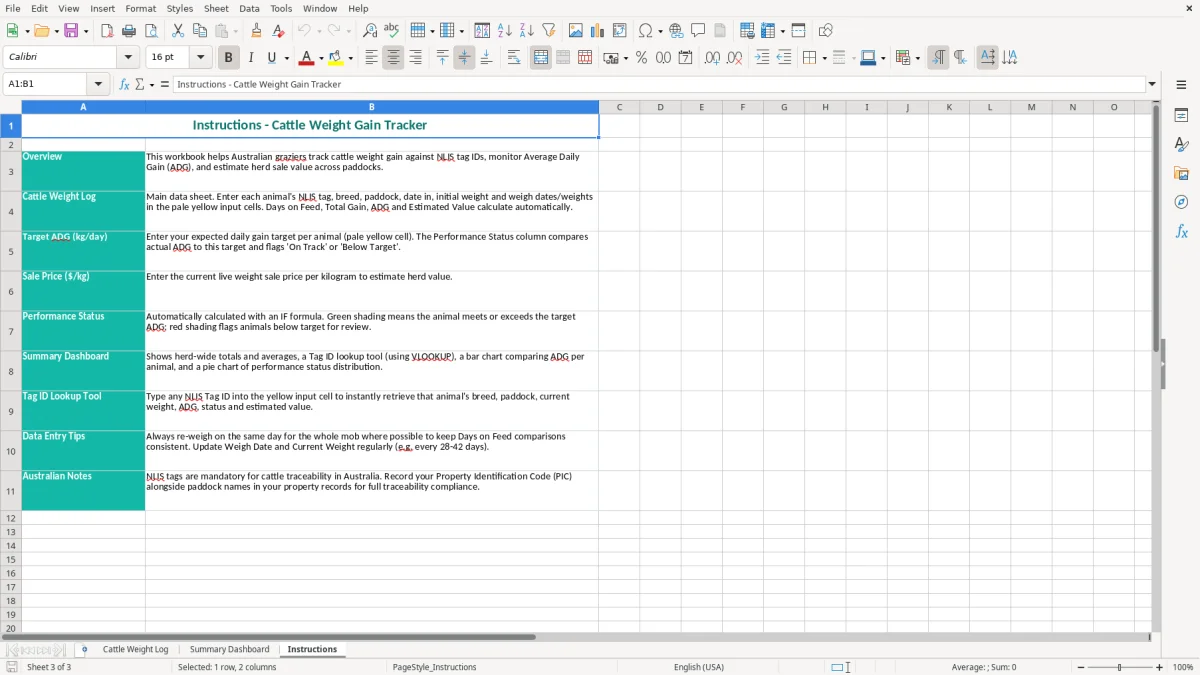Toggle Wrap Text

514,58
